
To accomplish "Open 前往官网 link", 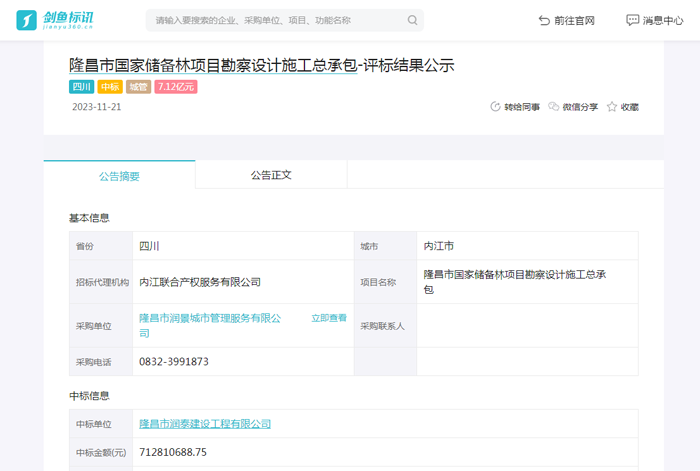I will click(567, 21).
